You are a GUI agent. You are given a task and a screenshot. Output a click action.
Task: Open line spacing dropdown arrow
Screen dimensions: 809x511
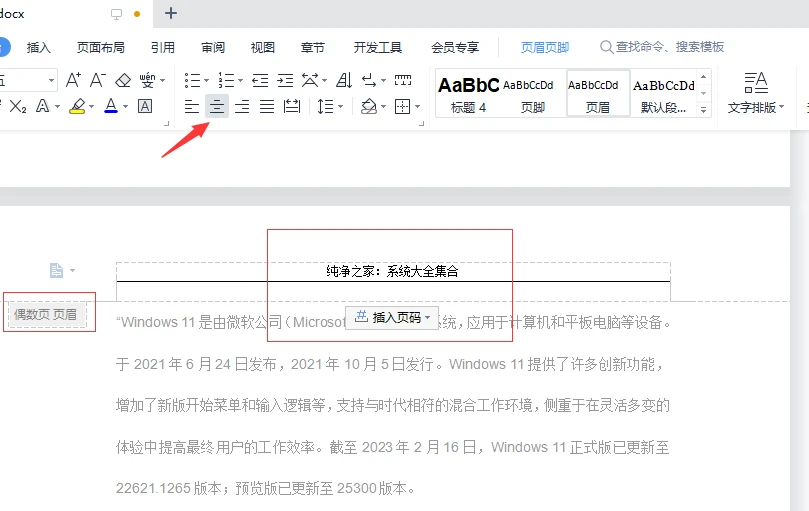pos(341,107)
